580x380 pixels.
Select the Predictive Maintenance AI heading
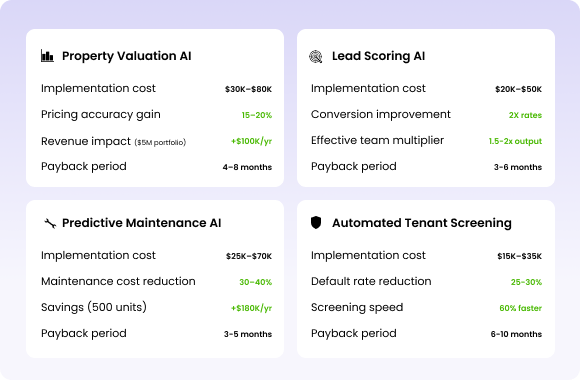pyautogui.click(x=142, y=223)
